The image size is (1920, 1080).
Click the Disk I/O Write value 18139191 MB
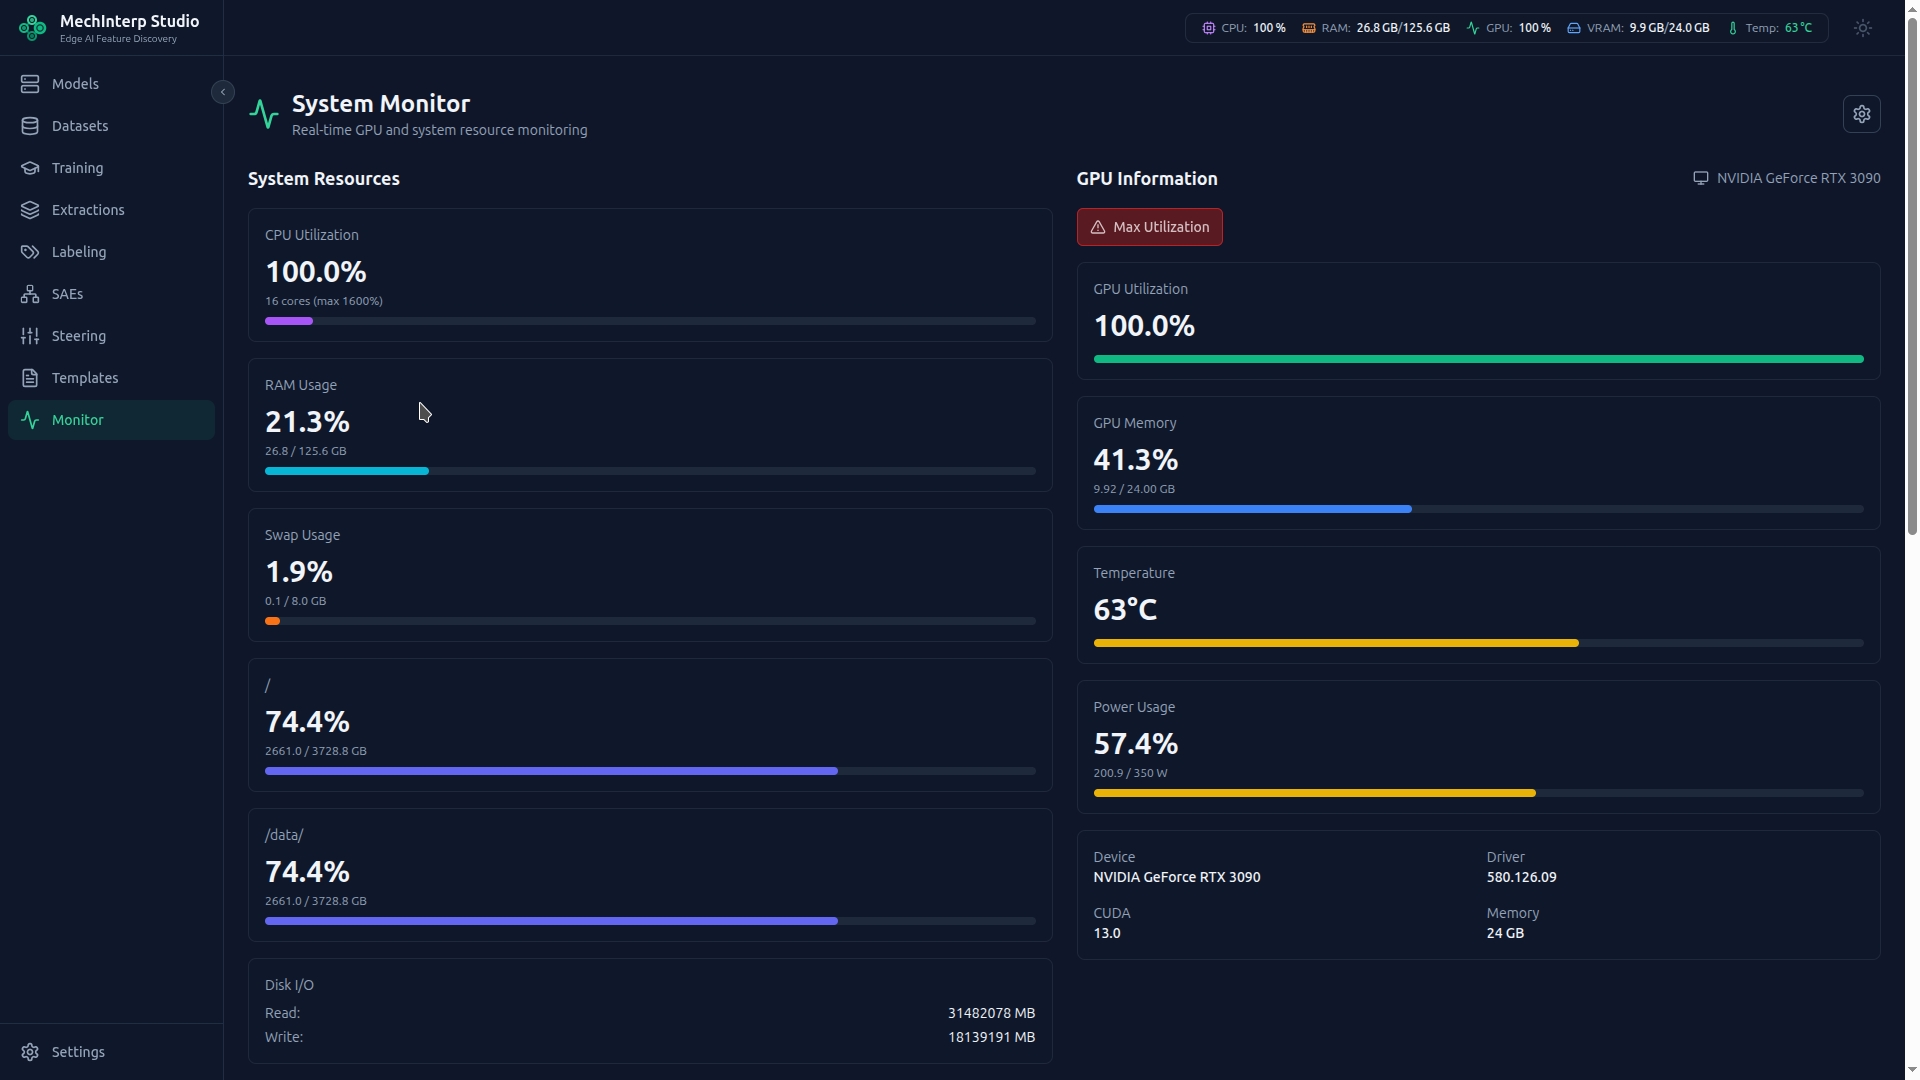pyautogui.click(x=991, y=1037)
